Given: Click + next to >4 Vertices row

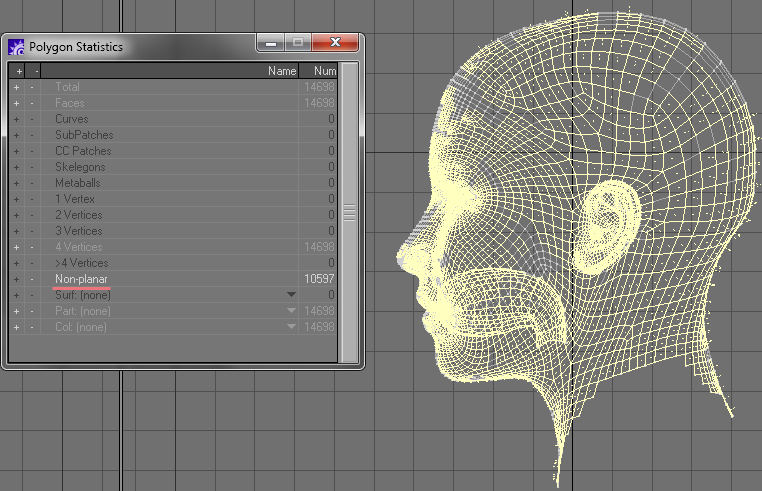Looking at the screenshot, I should point(16,263).
